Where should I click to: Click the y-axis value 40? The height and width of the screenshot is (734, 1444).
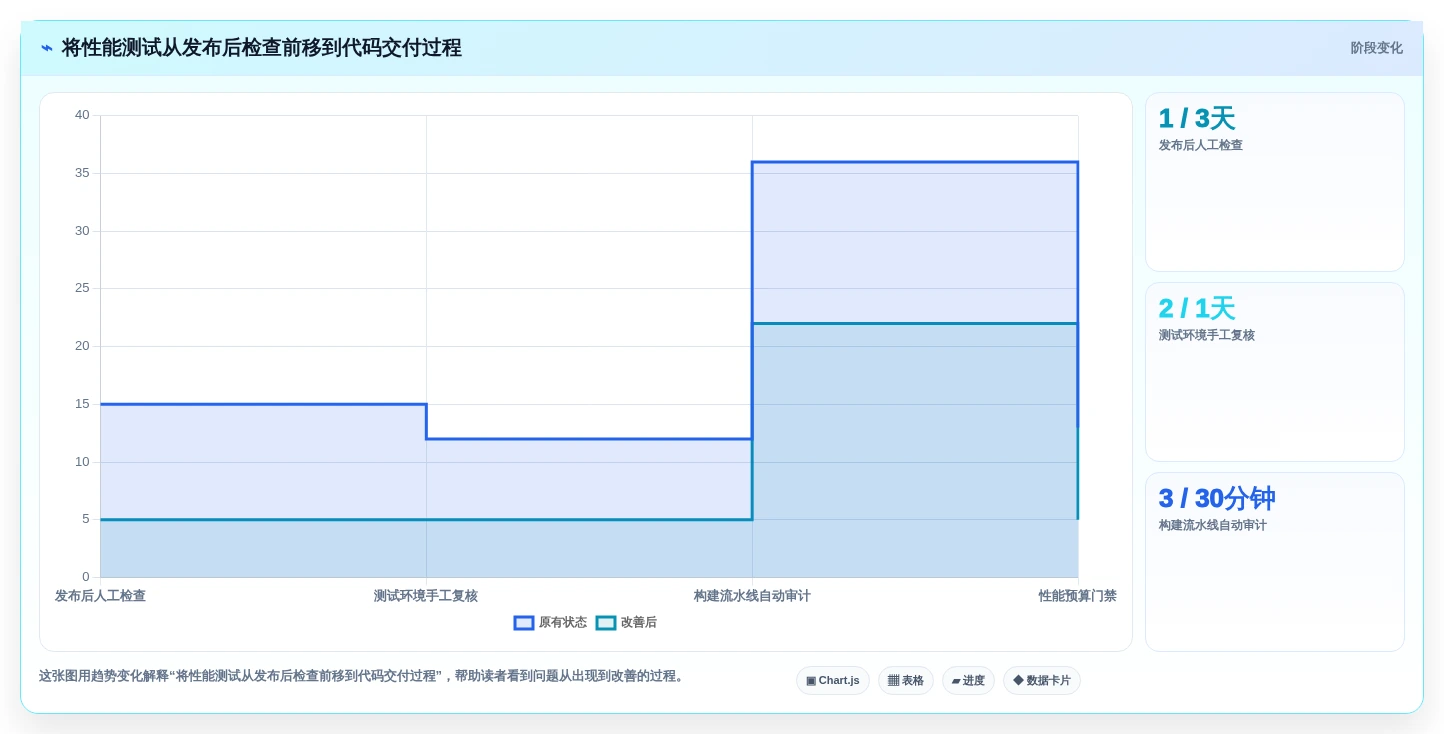pyautogui.click(x=82, y=115)
